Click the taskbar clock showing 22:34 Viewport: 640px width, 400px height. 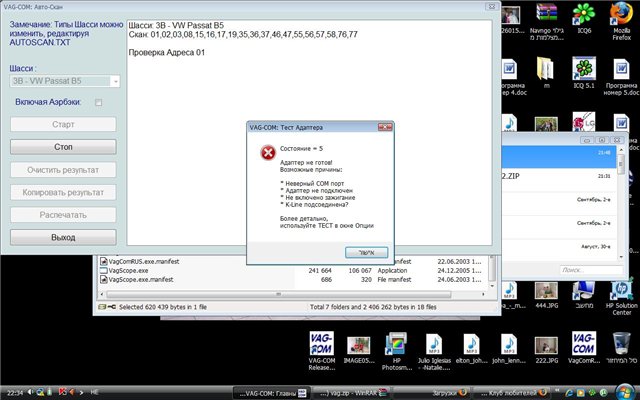pyautogui.click(x=15, y=393)
